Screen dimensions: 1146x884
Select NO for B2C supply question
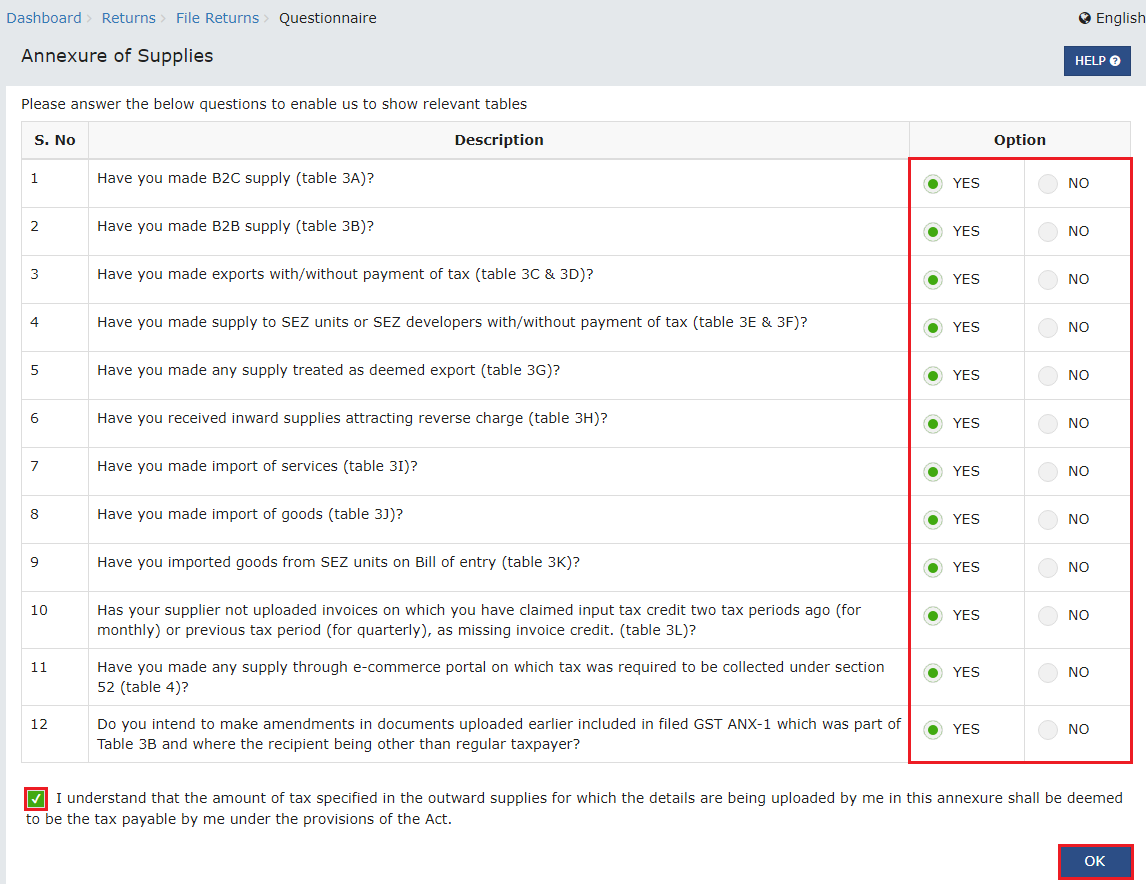click(1047, 183)
